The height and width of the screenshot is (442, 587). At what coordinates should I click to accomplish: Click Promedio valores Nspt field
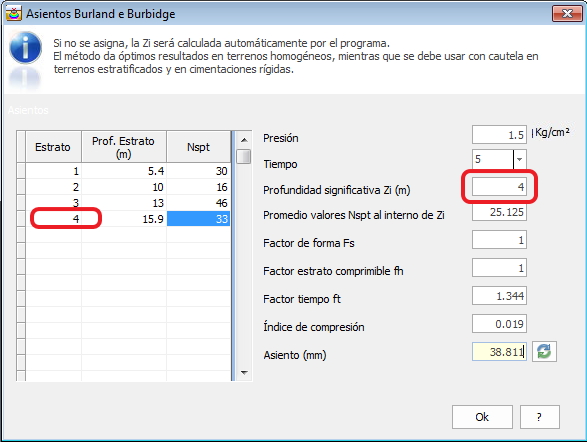(x=499, y=212)
